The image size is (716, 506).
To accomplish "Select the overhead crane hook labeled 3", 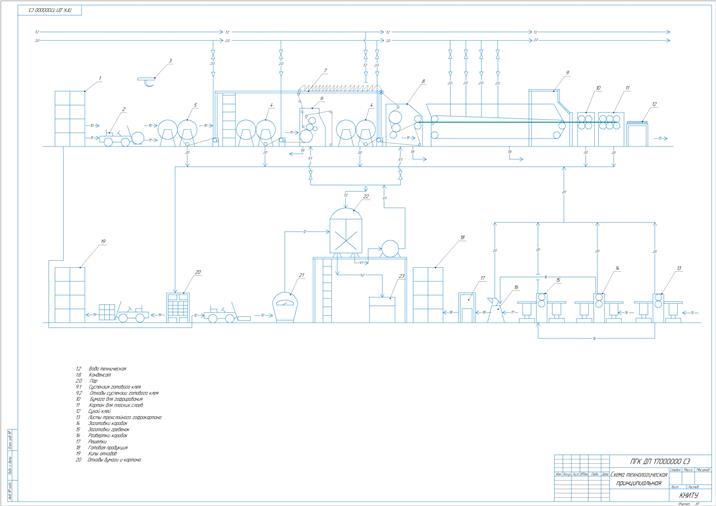I will click(x=147, y=81).
